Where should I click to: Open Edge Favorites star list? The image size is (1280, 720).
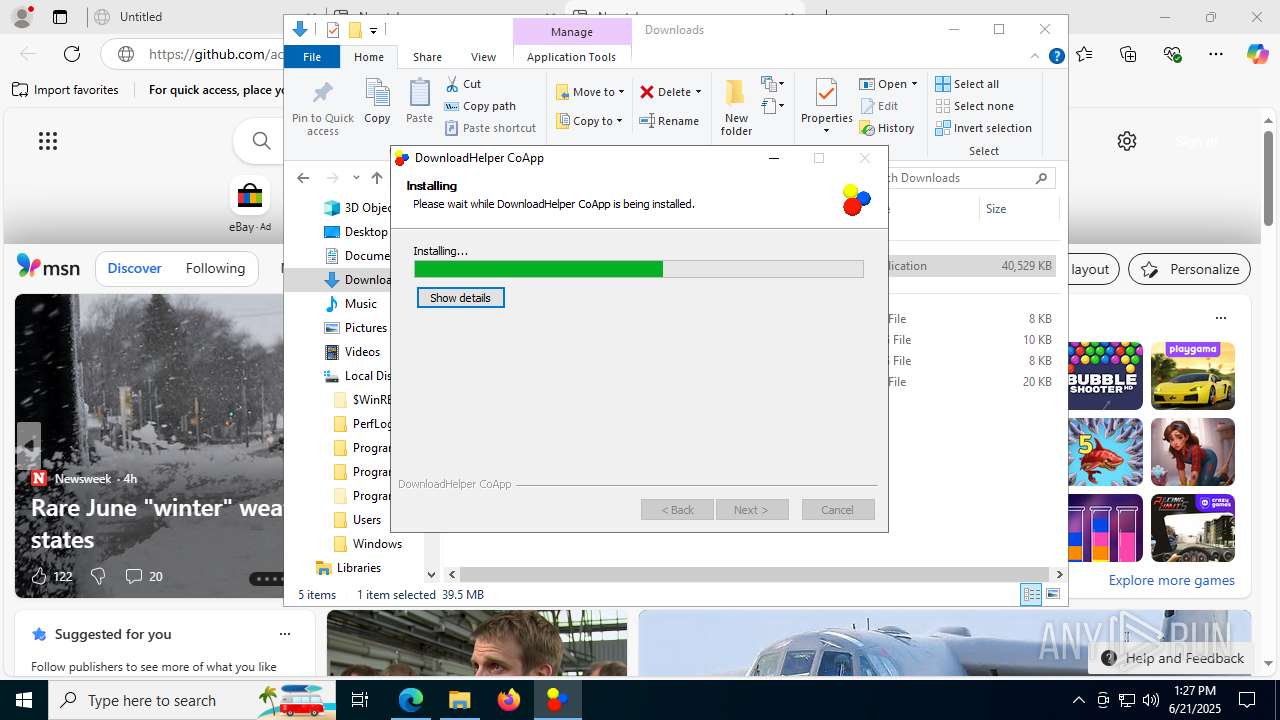pos(1085,54)
